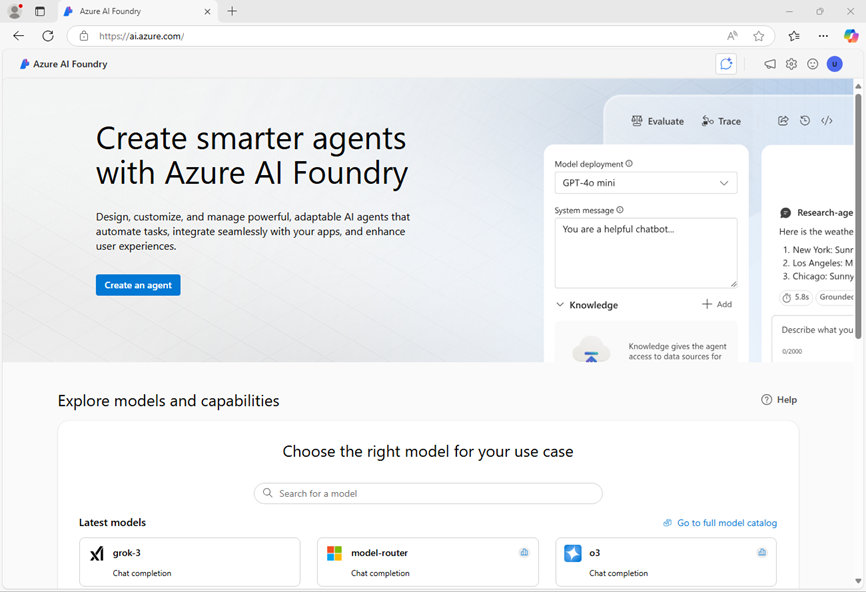The image size is (866, 592).
Task: Click the browser address bar URL
Action: coord(141,36)
